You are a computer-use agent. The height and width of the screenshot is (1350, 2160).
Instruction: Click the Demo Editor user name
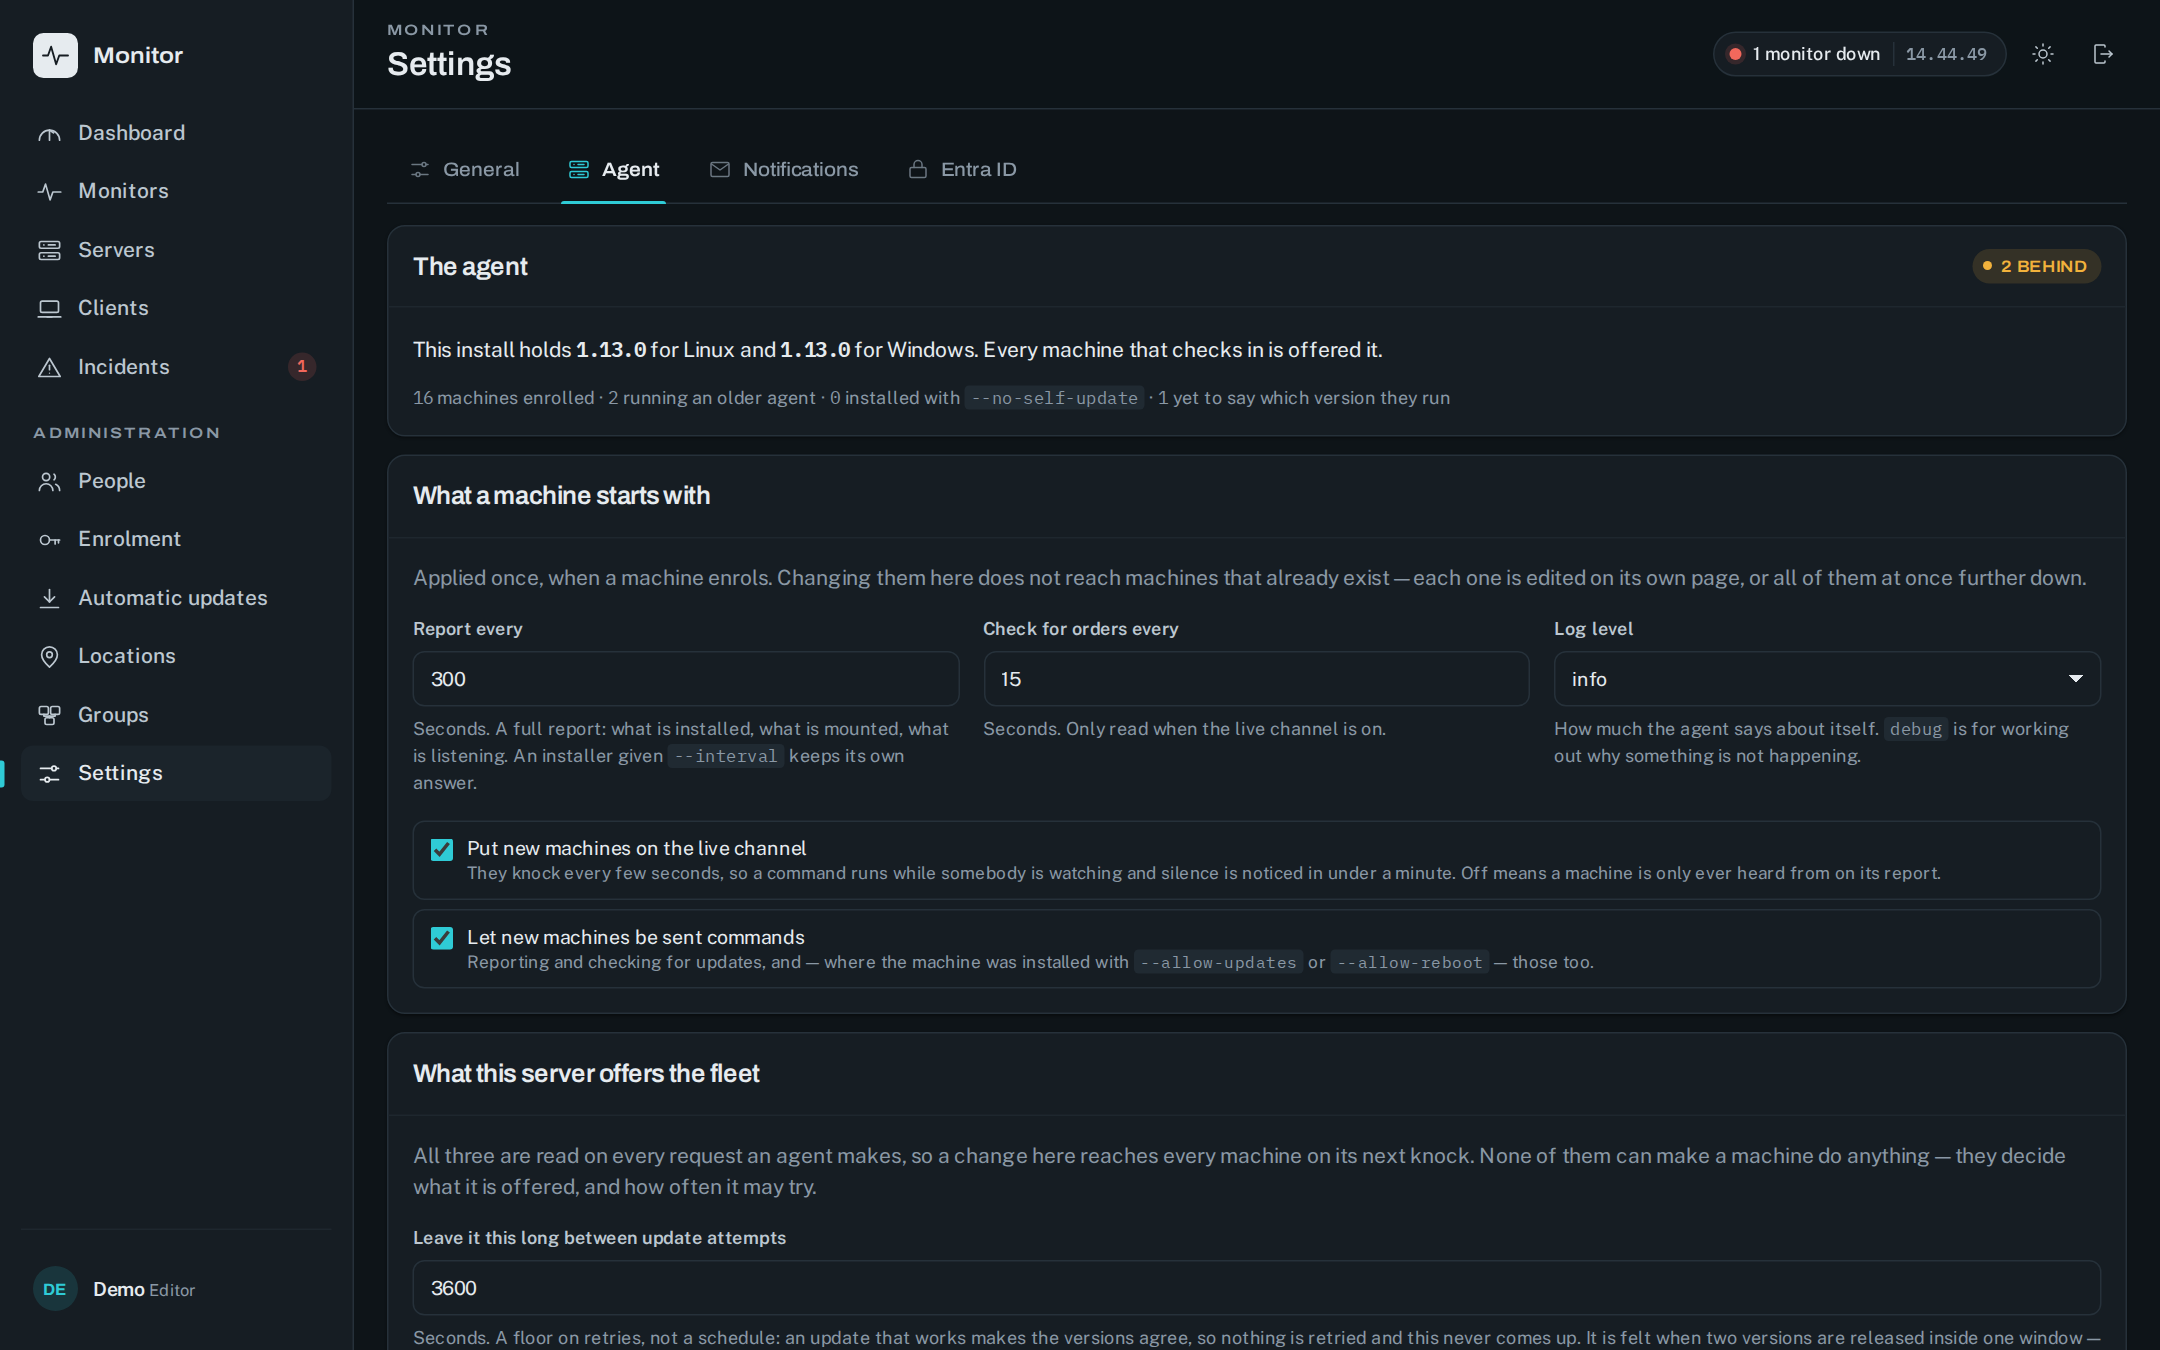[x=144, y=1290]
